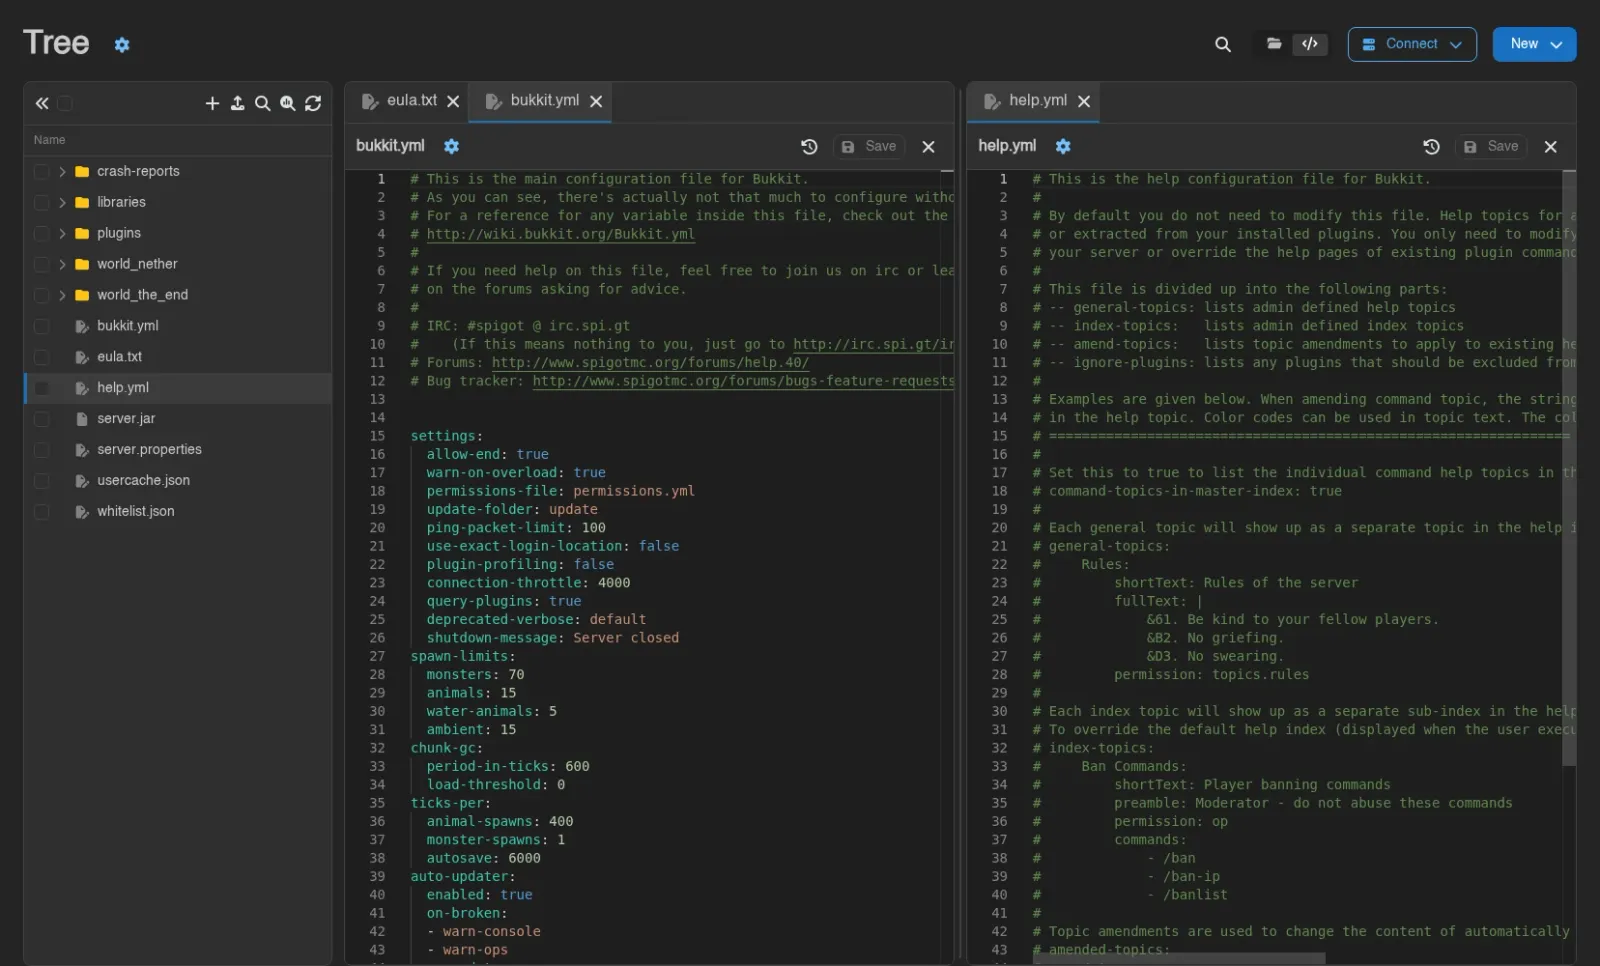Viewport: 1600px width, 966px height.
Task: Check the bukkit.yml file checkbox
Action: coord(41,326)
